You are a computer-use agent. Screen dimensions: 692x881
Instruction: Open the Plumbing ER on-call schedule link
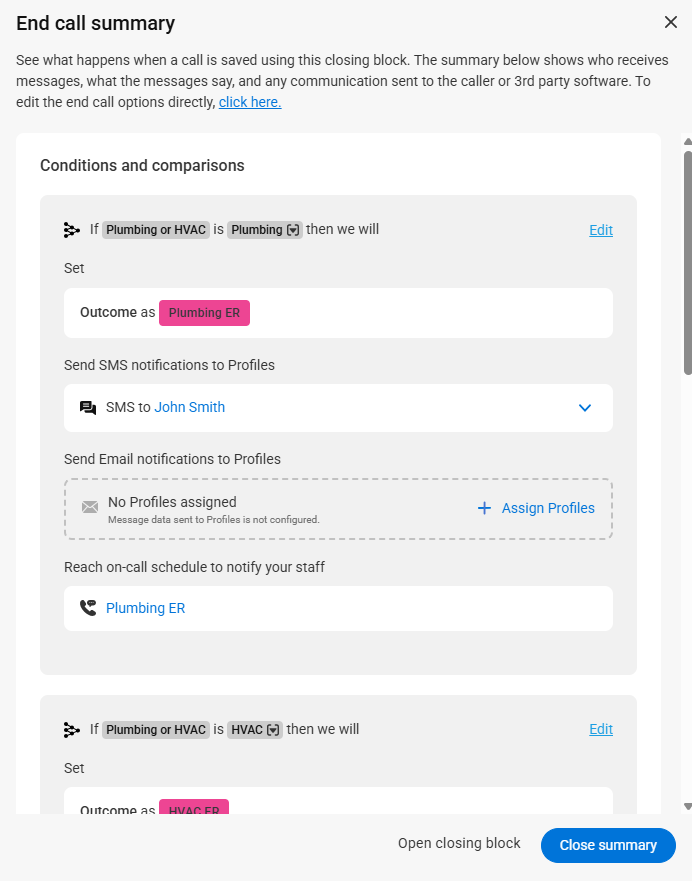click(x=145, y=608)
